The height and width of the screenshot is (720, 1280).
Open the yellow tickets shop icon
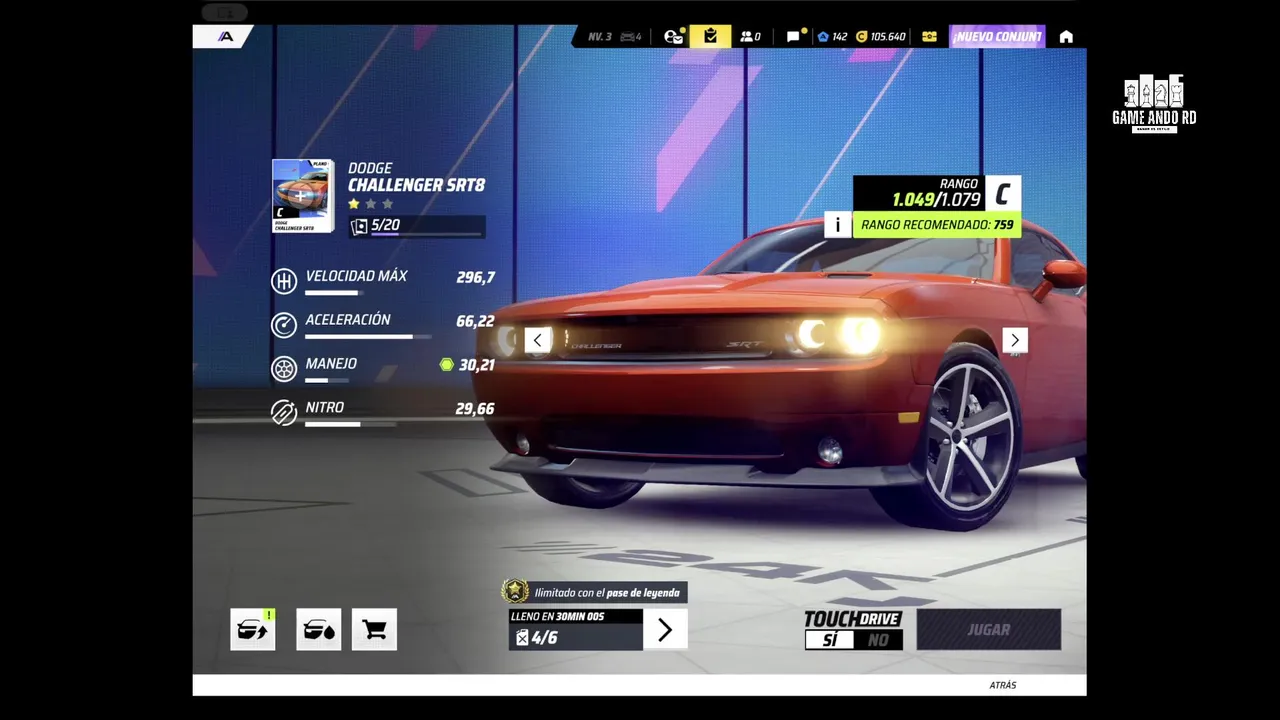click(929, 37)
